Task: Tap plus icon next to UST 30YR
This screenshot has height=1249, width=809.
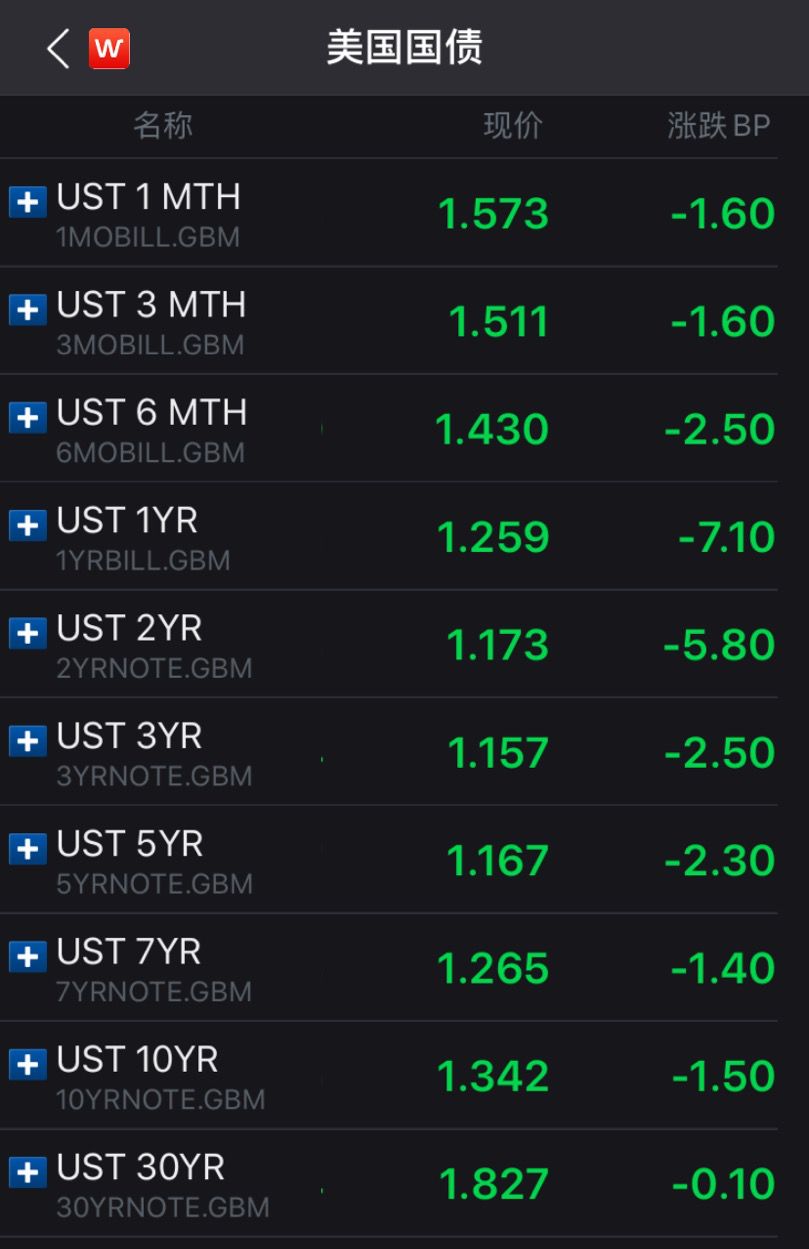Action: [27, 1172]
